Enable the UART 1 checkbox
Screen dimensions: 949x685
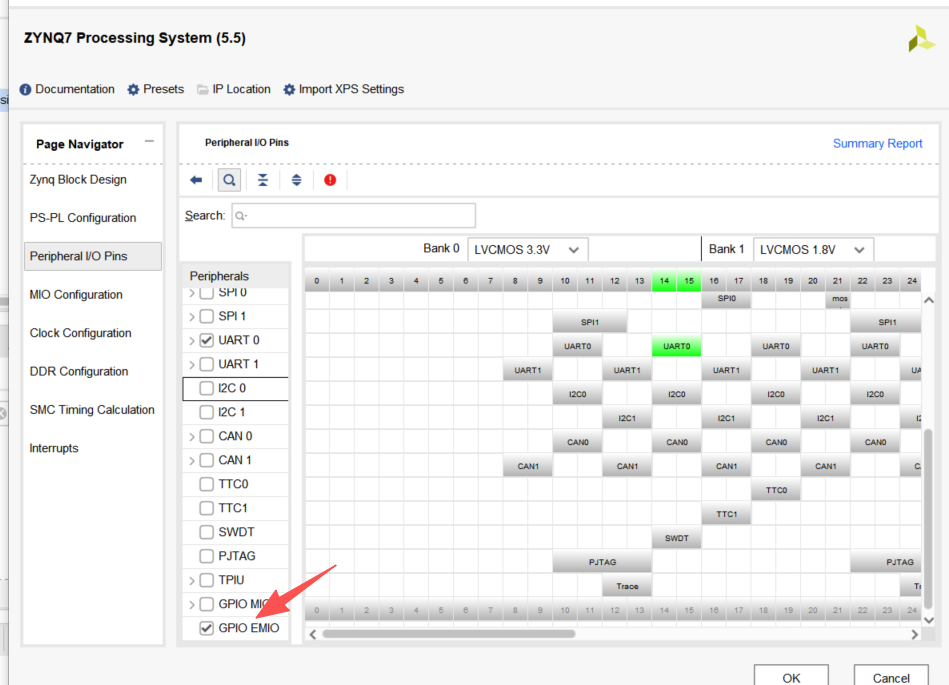click(206, 364)
